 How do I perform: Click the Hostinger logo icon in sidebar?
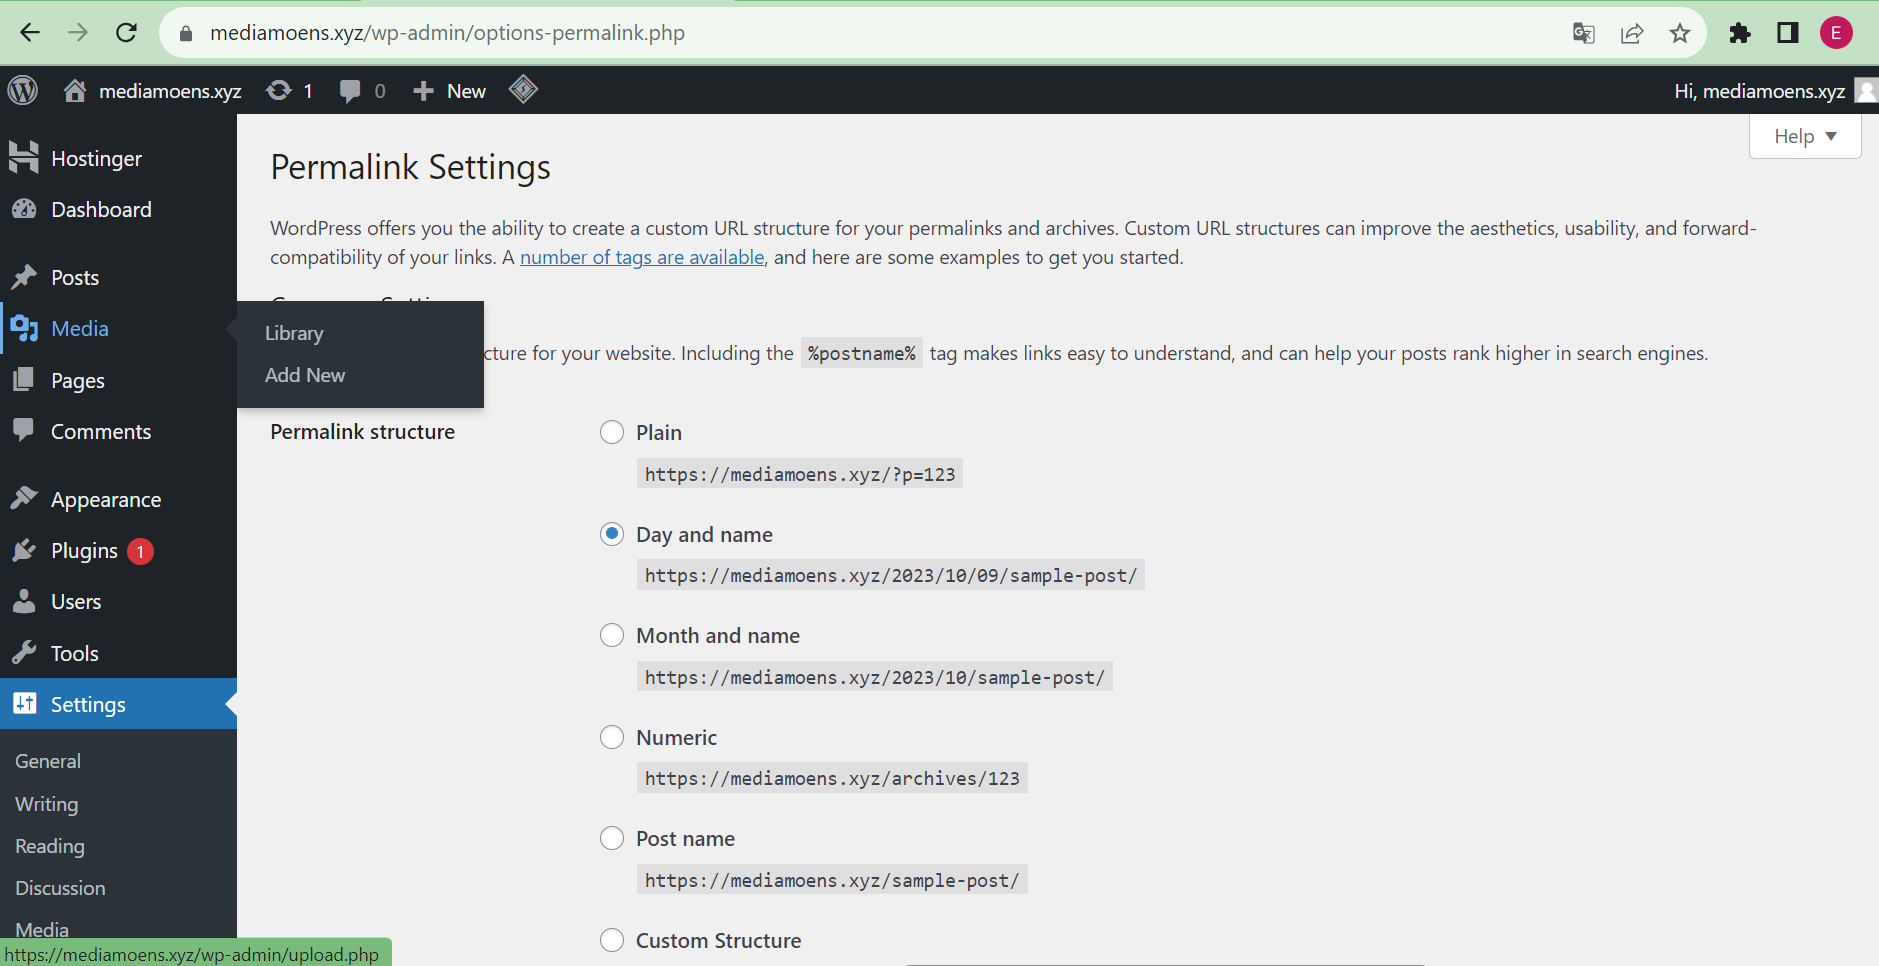23,158
